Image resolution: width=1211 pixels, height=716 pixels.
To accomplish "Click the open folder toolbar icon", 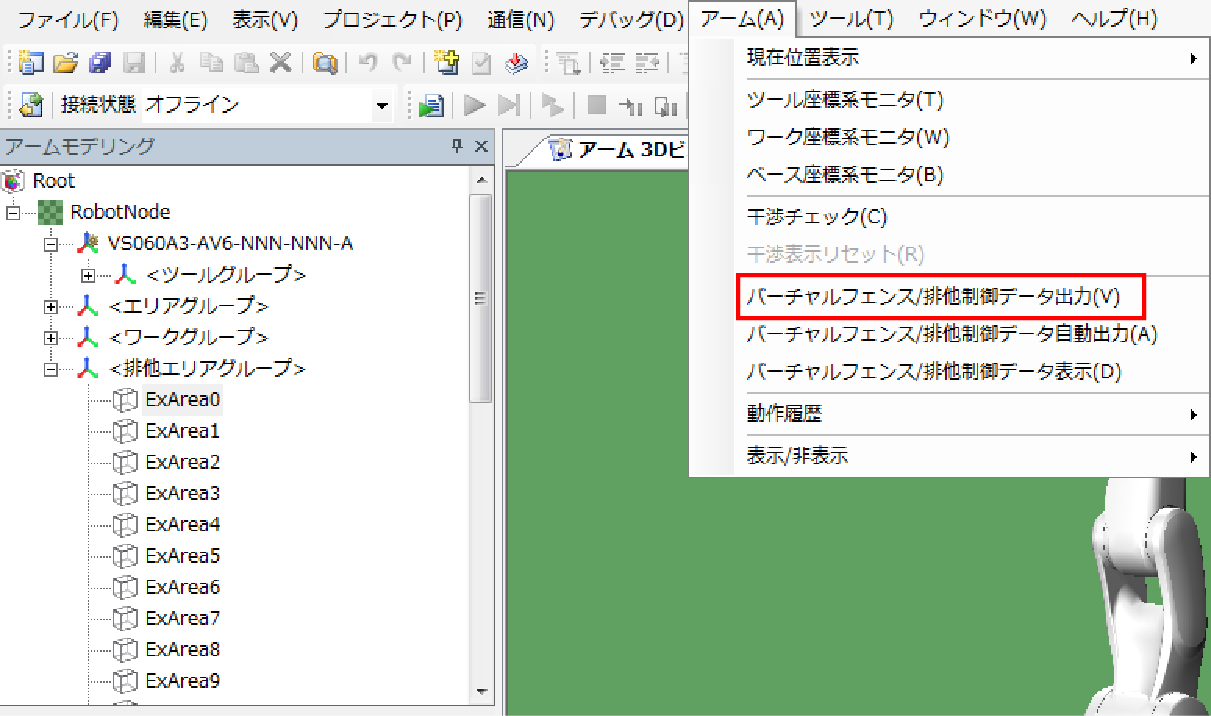I will pyautogui.click(x=65, y=63).
